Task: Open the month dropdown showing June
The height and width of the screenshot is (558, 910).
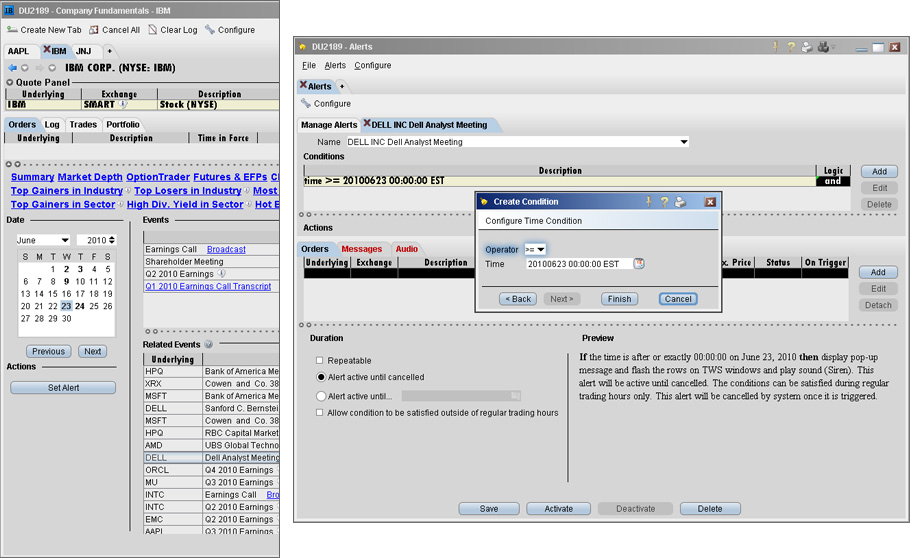Action: point(43,240)
